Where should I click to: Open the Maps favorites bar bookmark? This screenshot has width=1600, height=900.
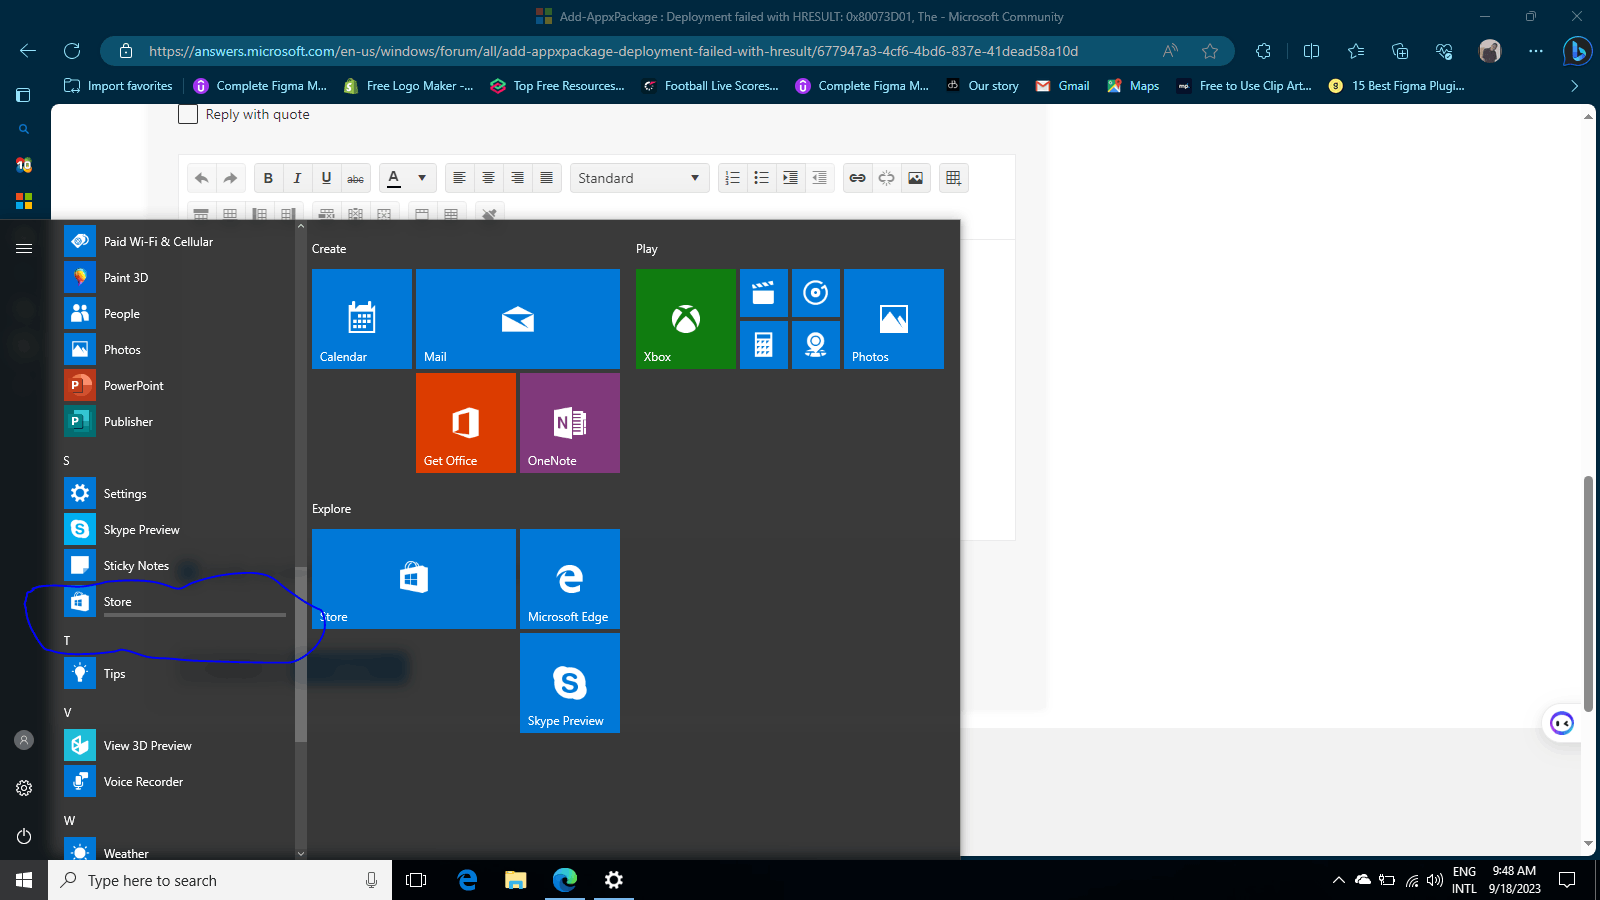(1134, 86)
